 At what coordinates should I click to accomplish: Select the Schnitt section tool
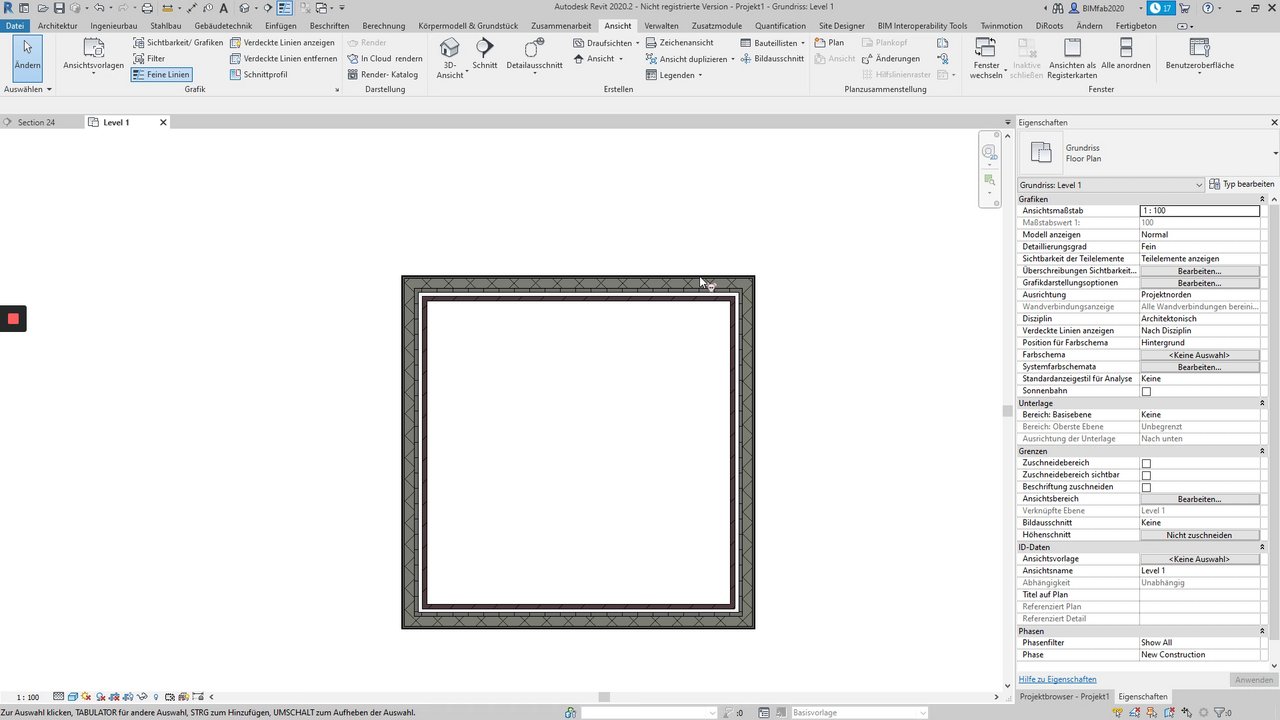pos(485,55)
